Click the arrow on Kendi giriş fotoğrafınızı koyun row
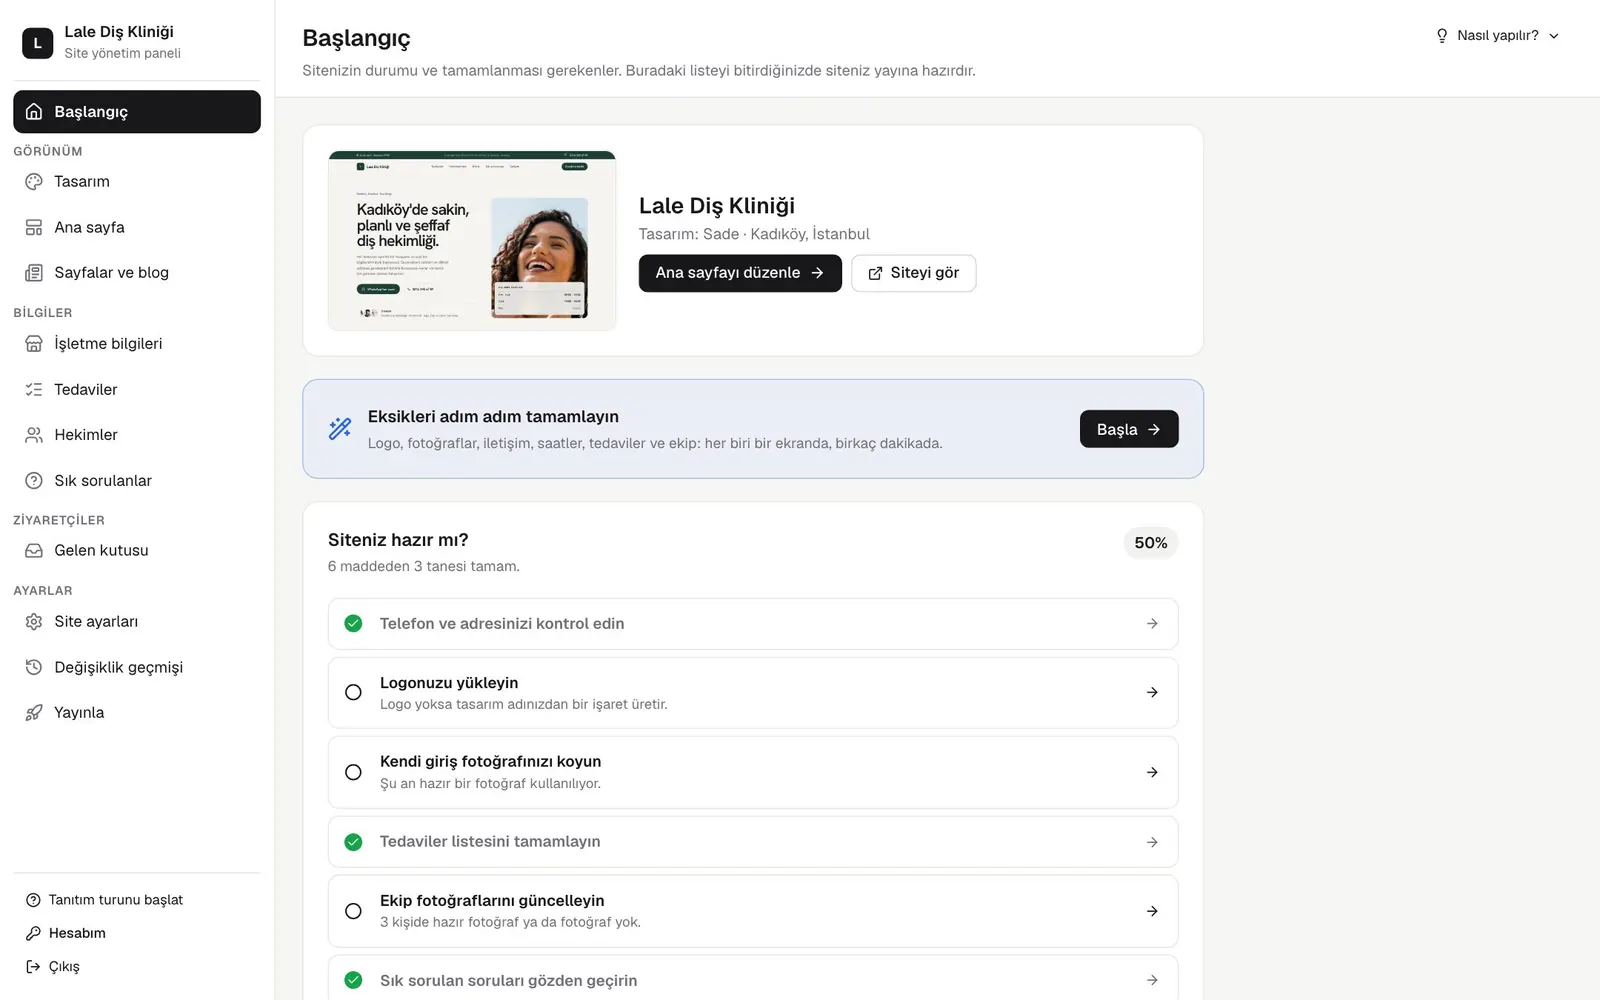The height and width of the screenshot is (1000, 1600). click(1152, 772)
